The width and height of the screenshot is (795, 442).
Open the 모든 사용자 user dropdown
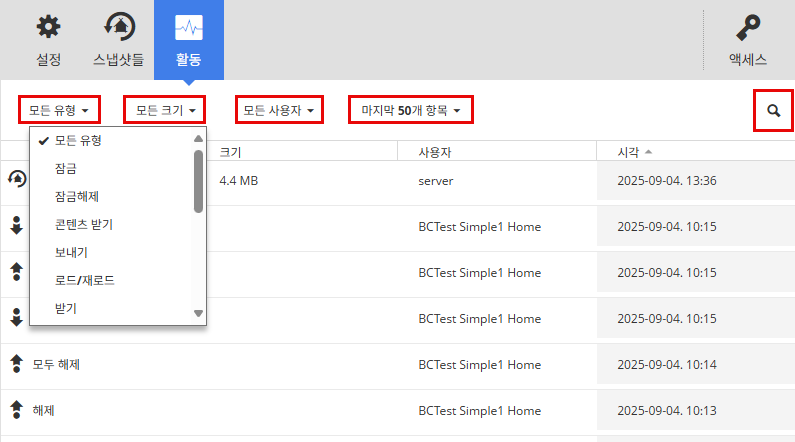(x=279, y=109)
